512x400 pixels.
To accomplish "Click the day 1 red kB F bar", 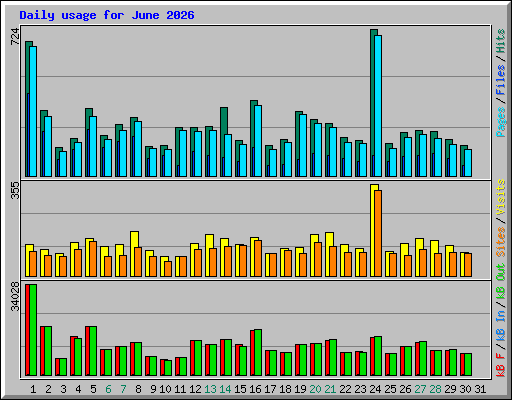I will [27, 330].
